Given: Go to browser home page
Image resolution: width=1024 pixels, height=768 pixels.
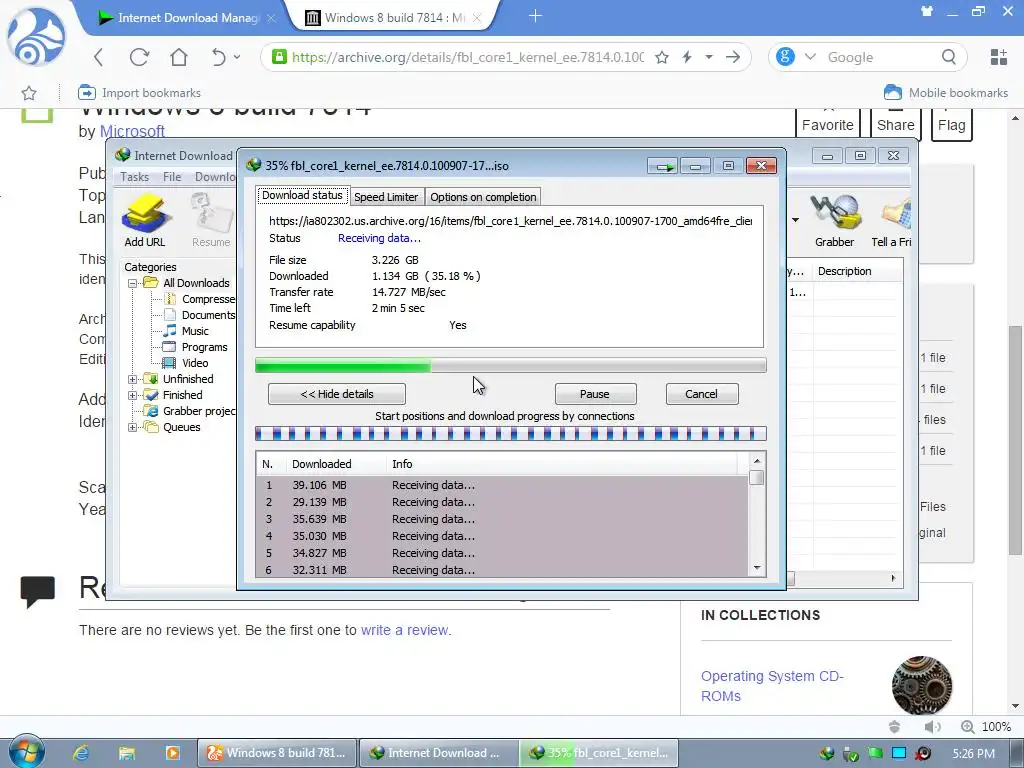Looking at the screenshot, I should pos(179,57).
